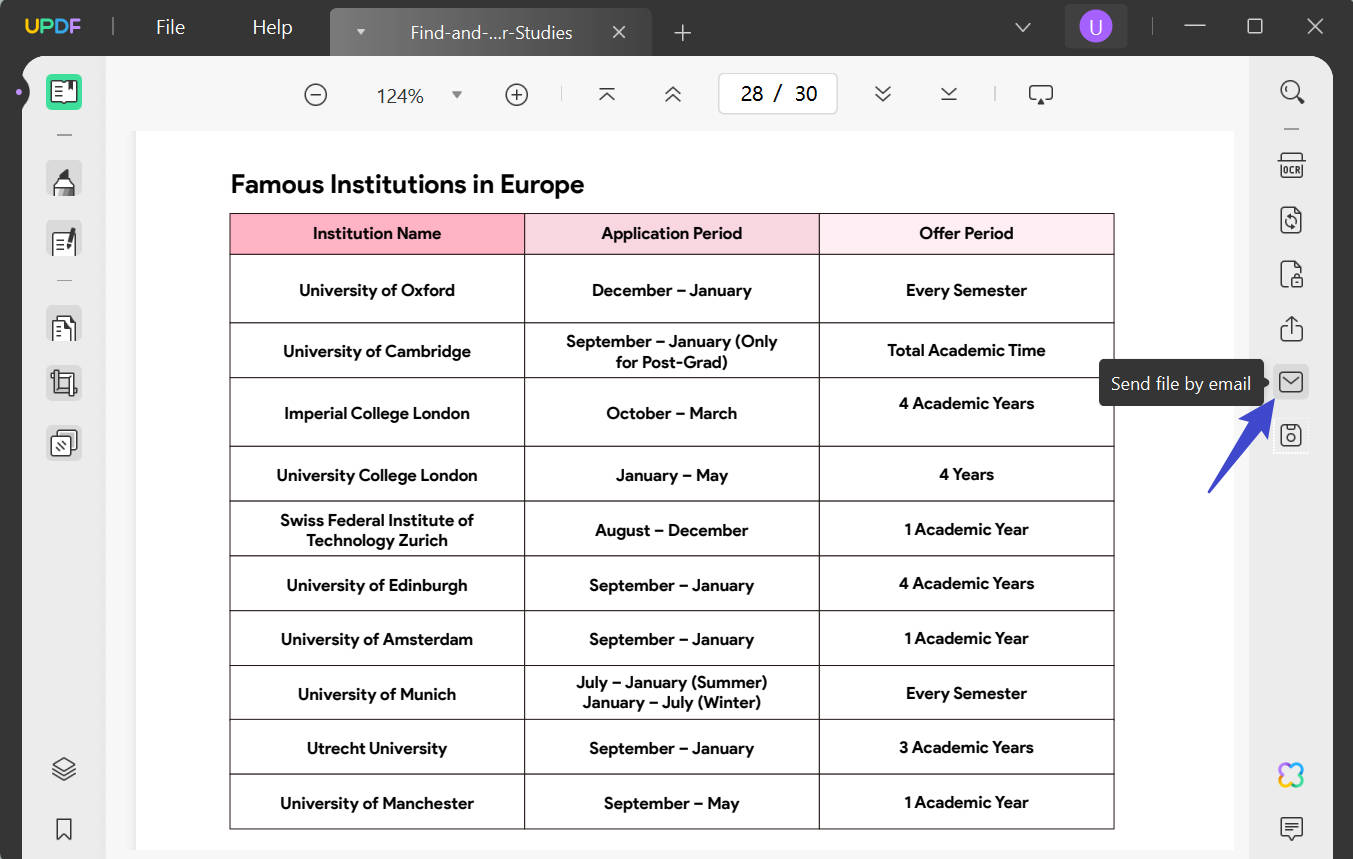
Task: Go to the next page
Action: (x=882, y=94)
